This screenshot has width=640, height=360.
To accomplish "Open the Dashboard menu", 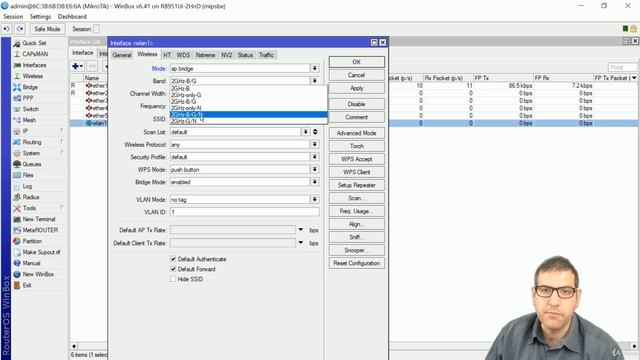I will pyautogui.click(x=72, y=17).
